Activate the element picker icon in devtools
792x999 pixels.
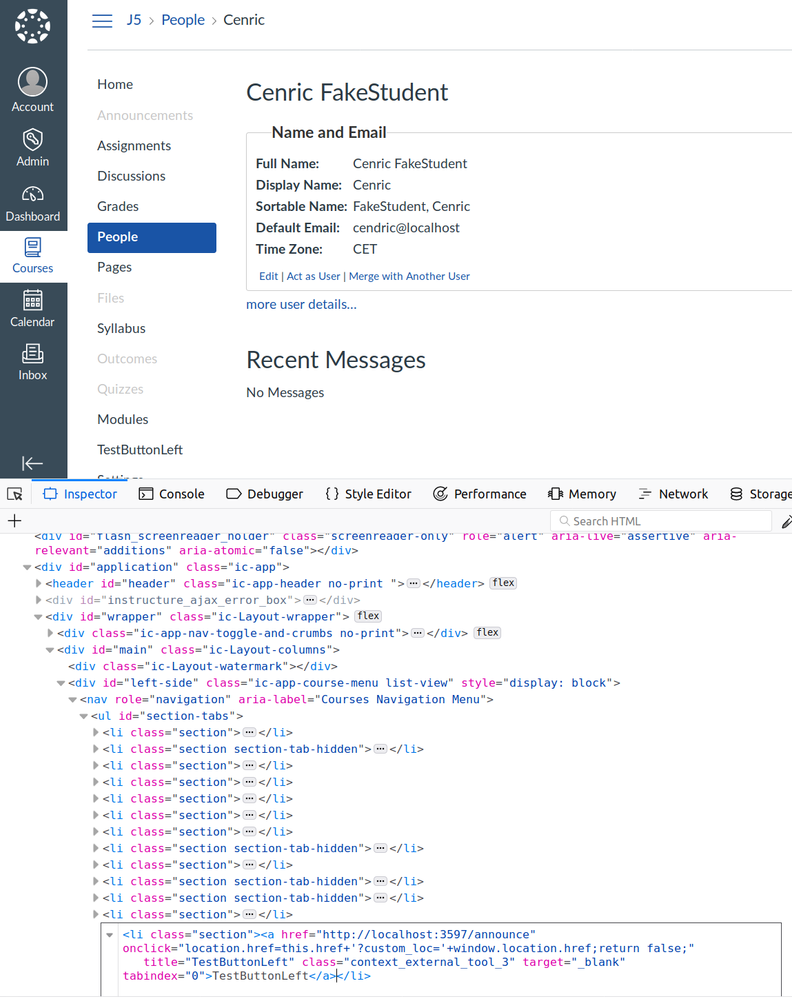[x=15, y=494]
